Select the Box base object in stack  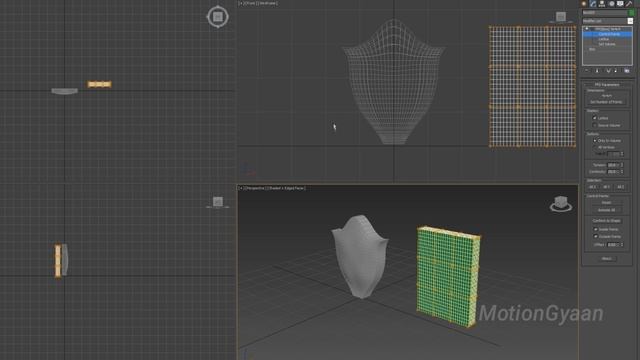pos(592,49)
